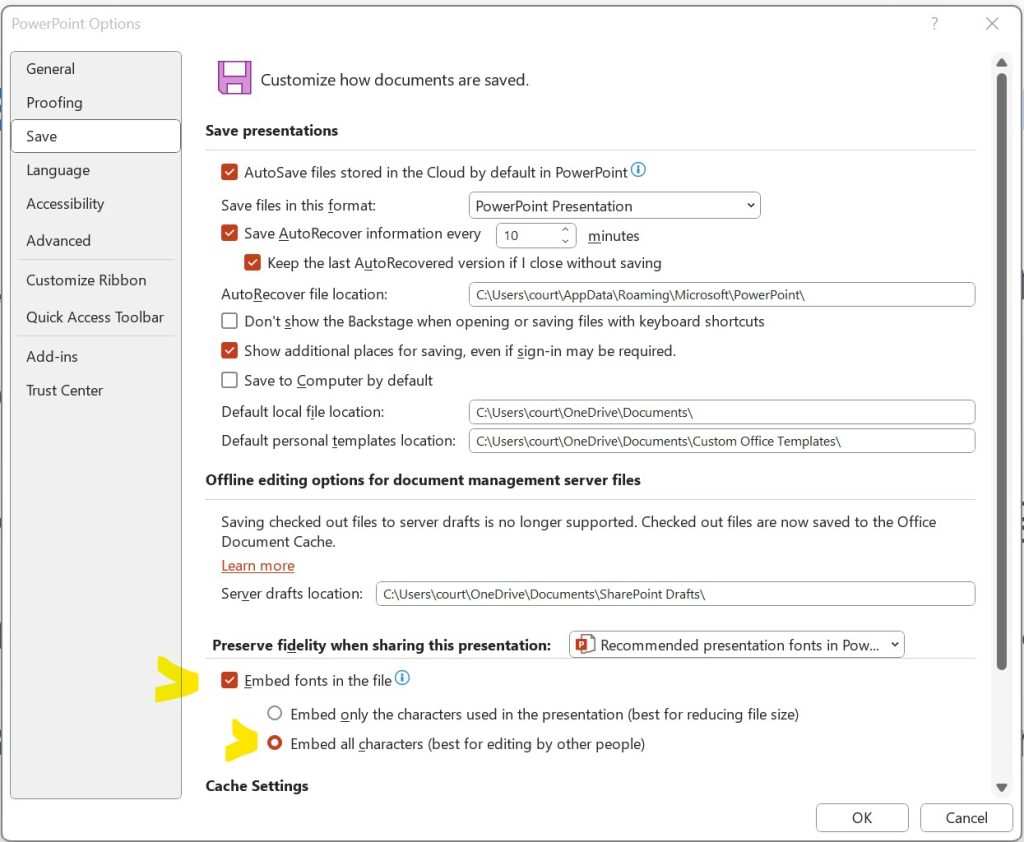Open the Accessibility options category

pos(95,204)
